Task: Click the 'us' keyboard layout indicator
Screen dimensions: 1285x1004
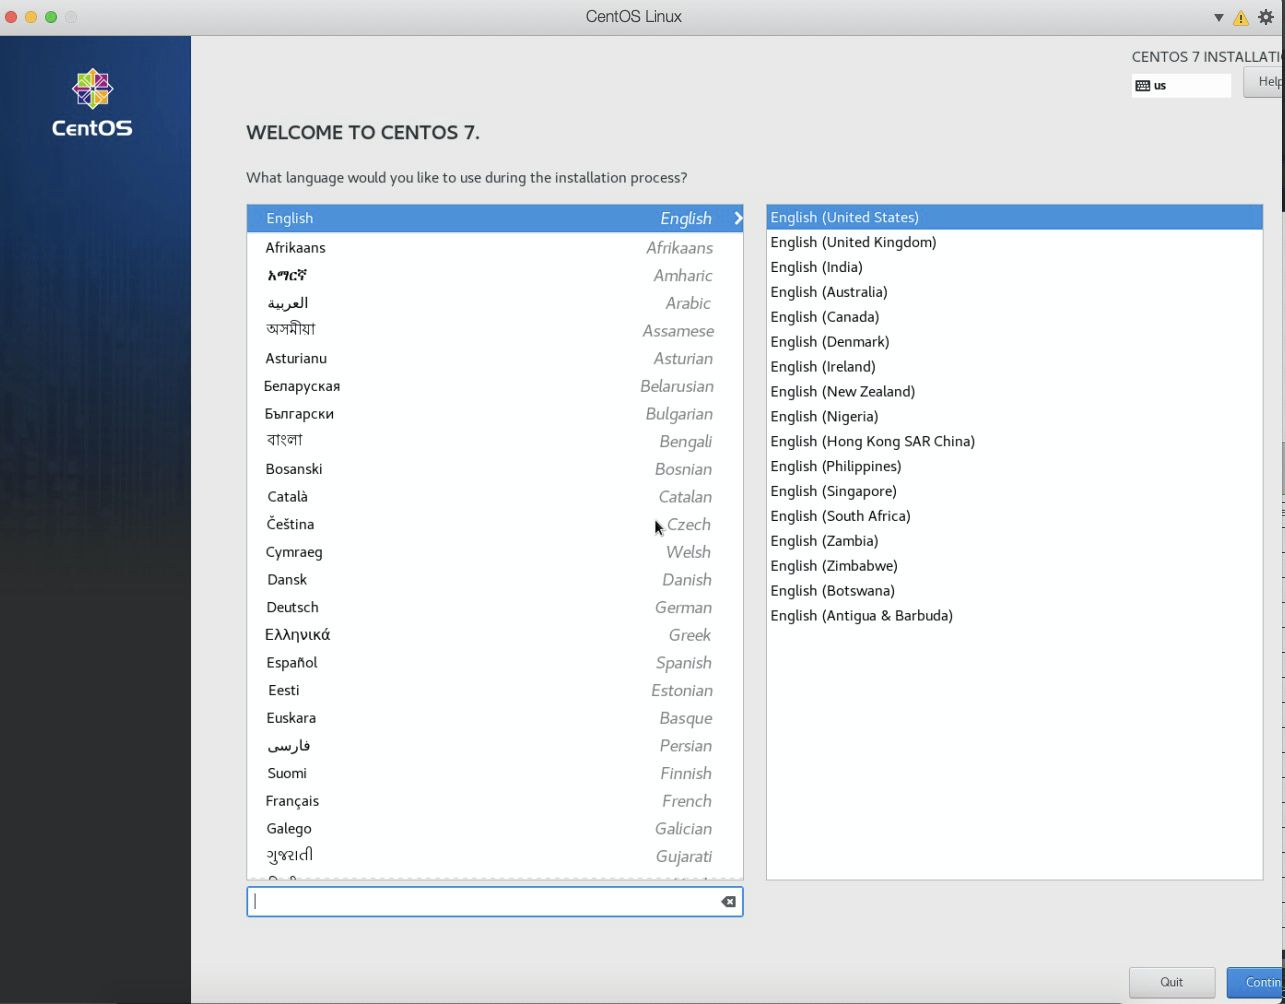Action: pyautogui.click(x=1181, y=86)
